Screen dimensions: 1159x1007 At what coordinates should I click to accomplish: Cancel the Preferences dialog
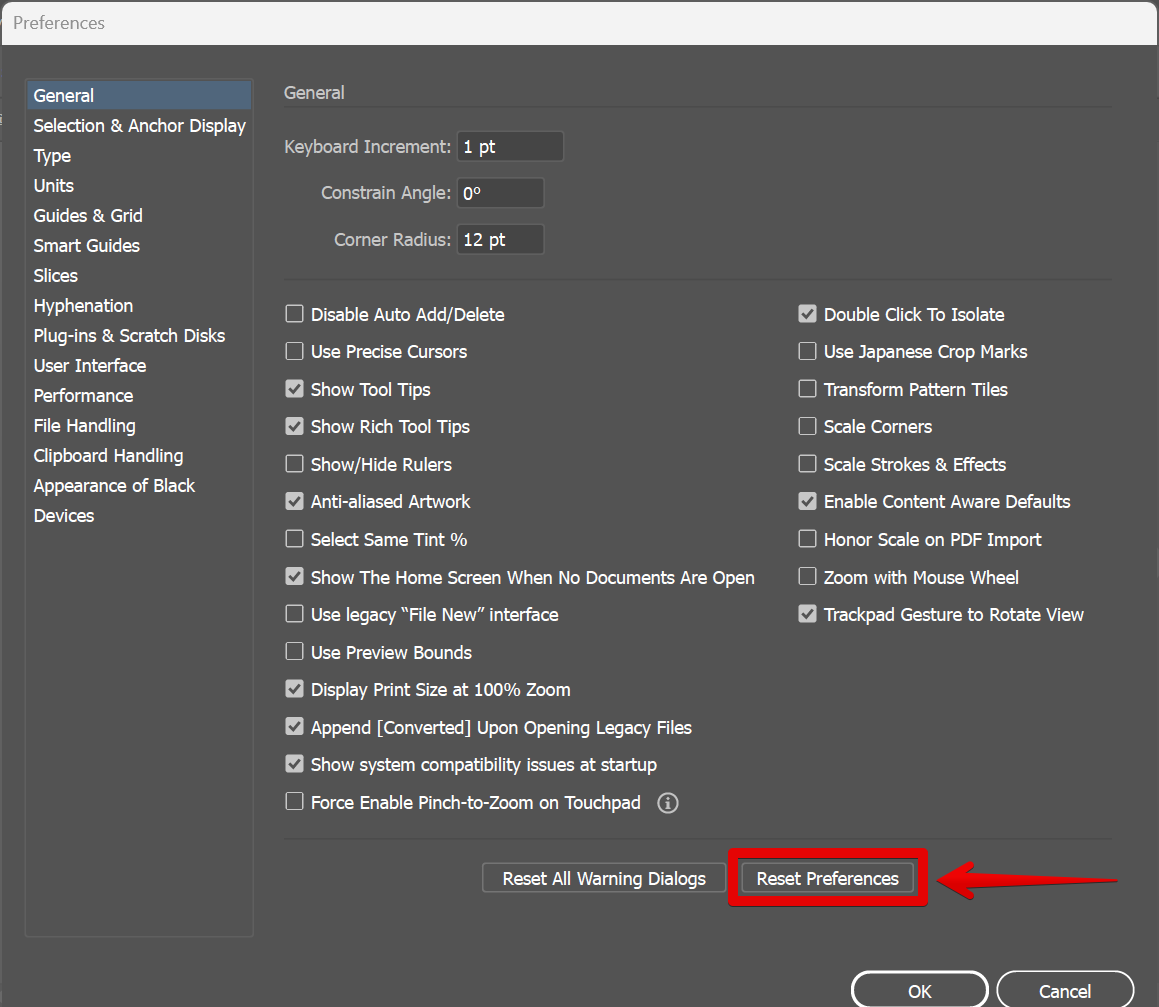(1064, 991)
